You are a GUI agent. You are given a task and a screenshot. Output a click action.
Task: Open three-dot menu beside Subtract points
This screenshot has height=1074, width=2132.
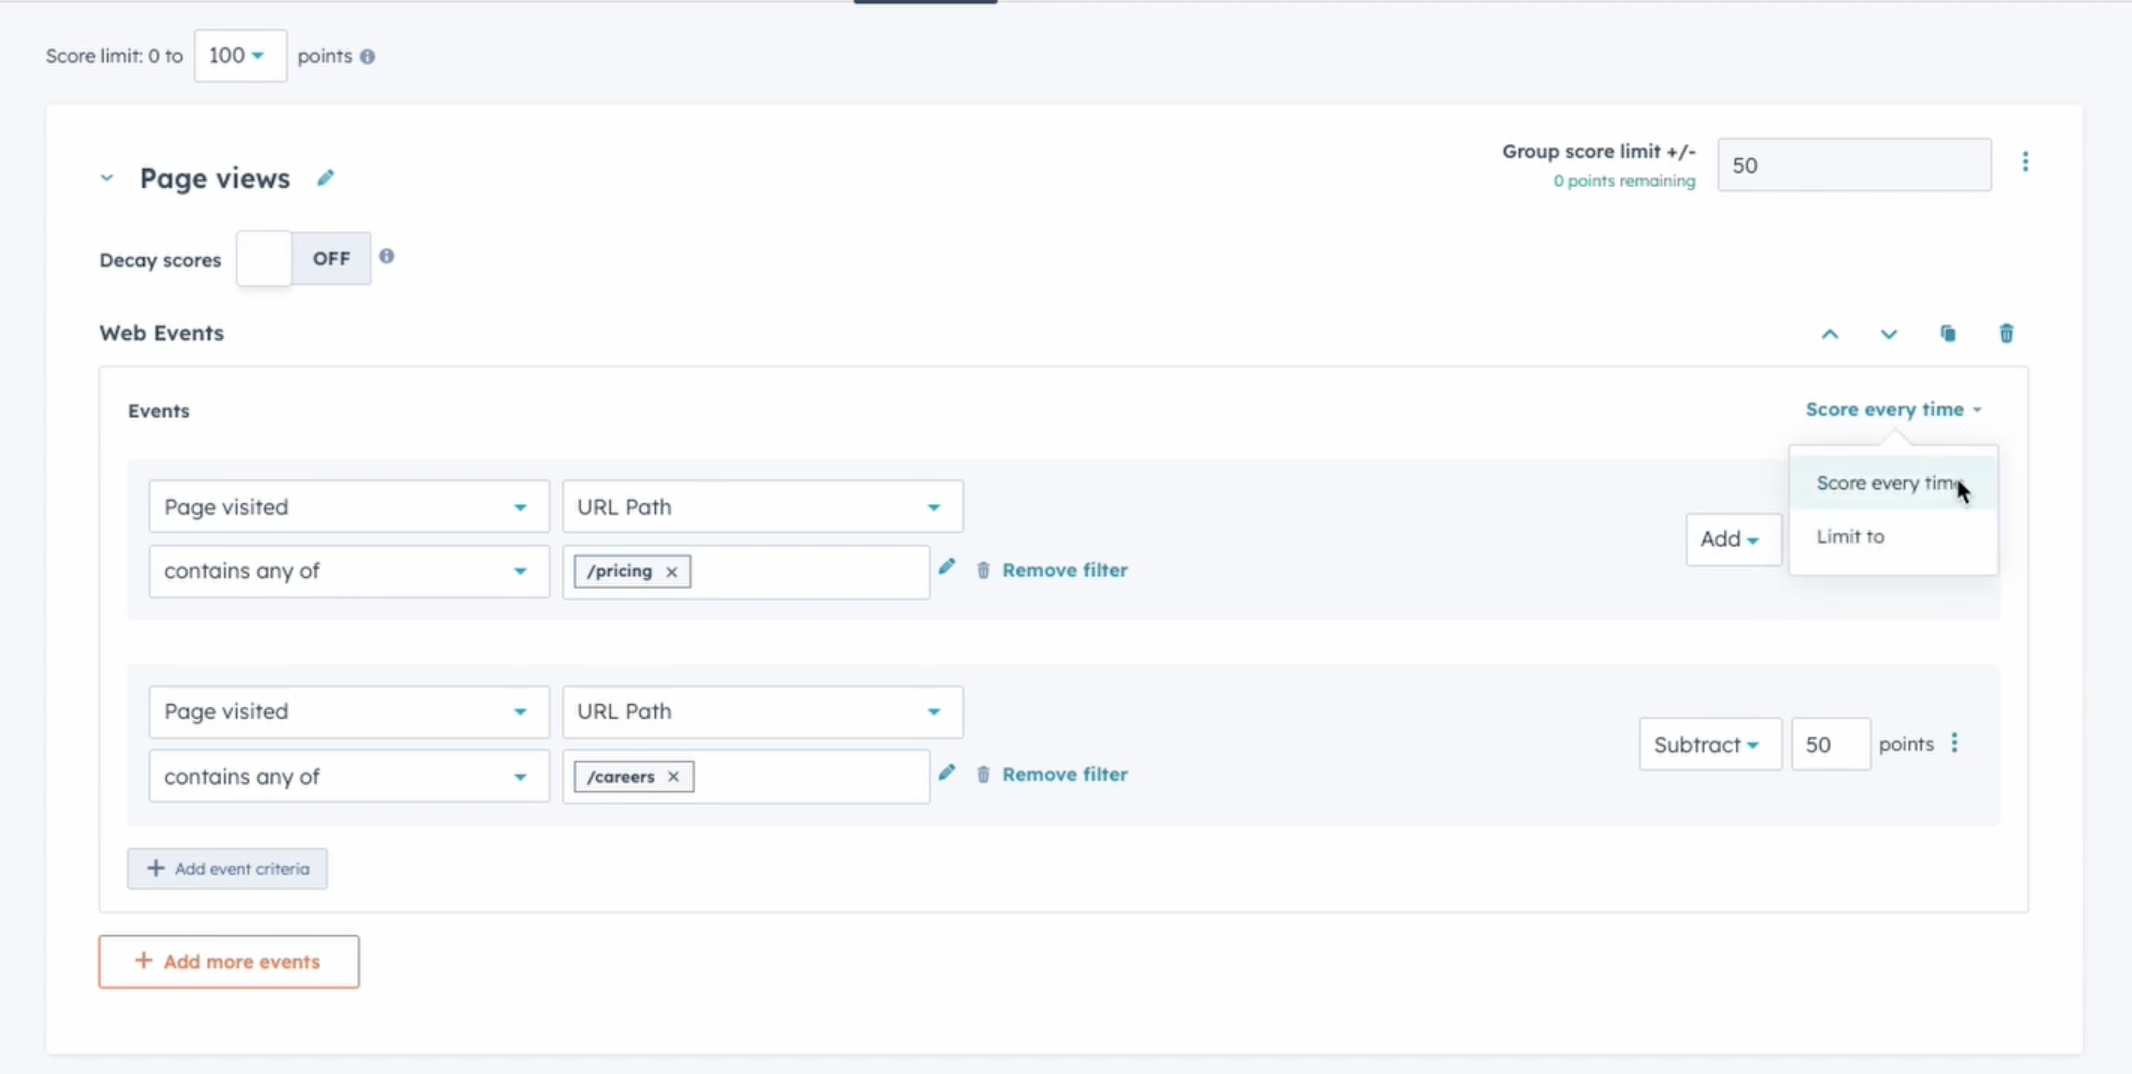[1954, 743]
